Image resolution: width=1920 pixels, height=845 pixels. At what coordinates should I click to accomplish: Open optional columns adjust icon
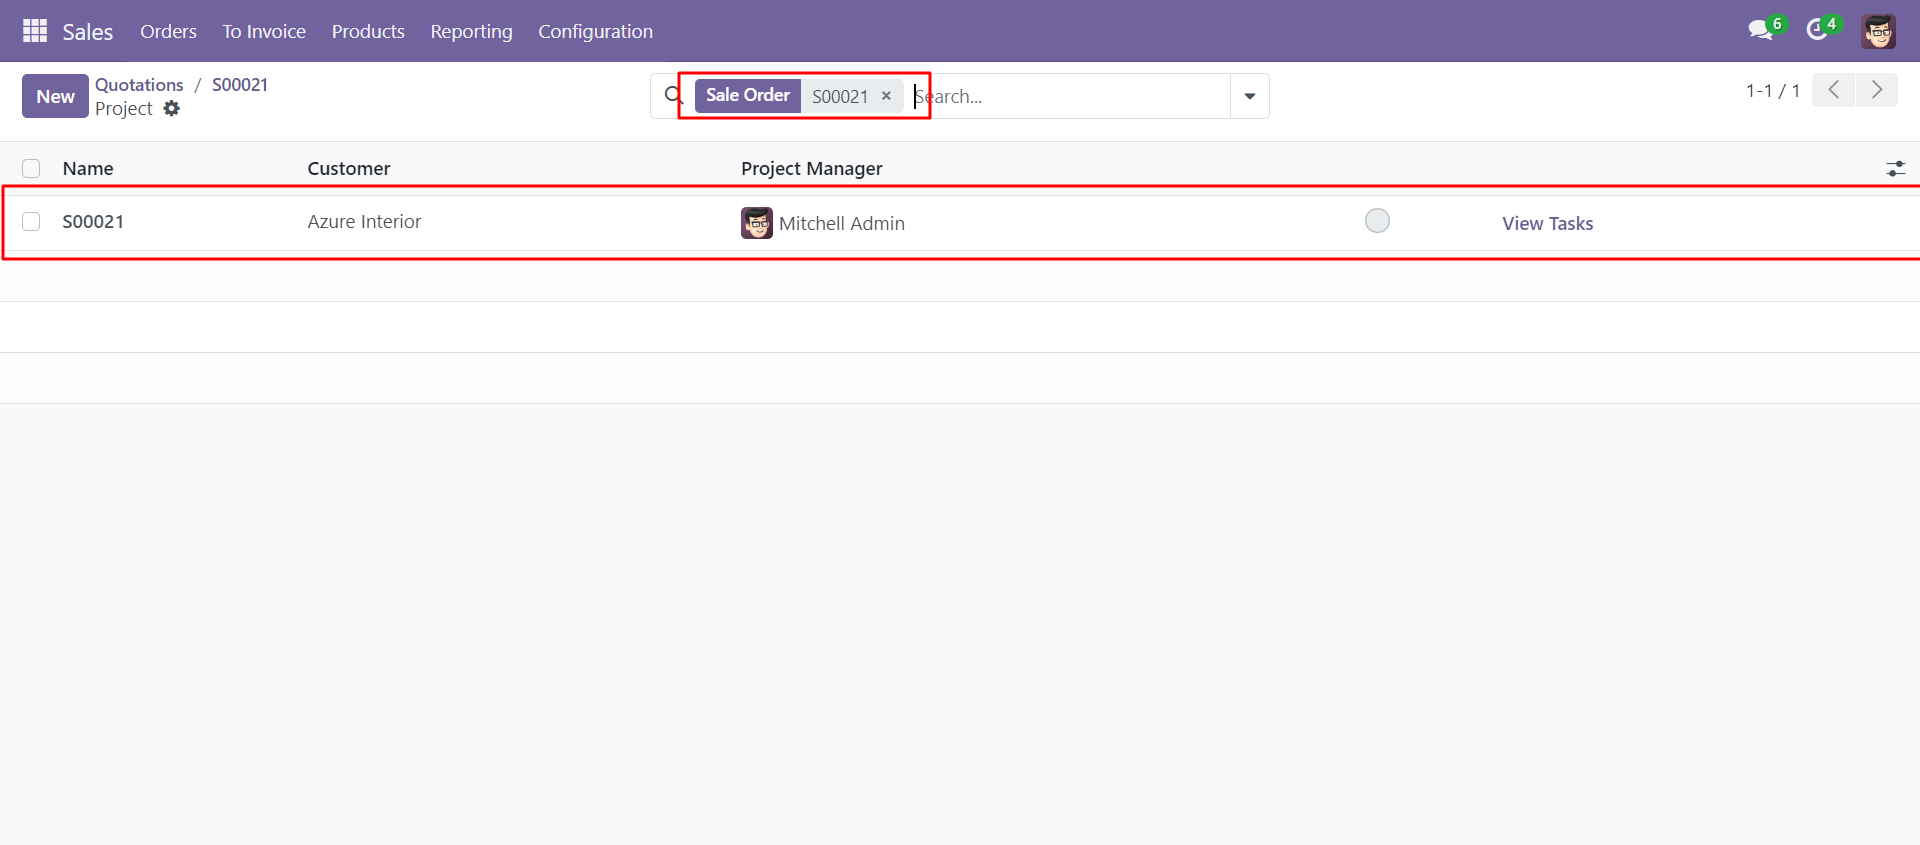point(1895,168)
